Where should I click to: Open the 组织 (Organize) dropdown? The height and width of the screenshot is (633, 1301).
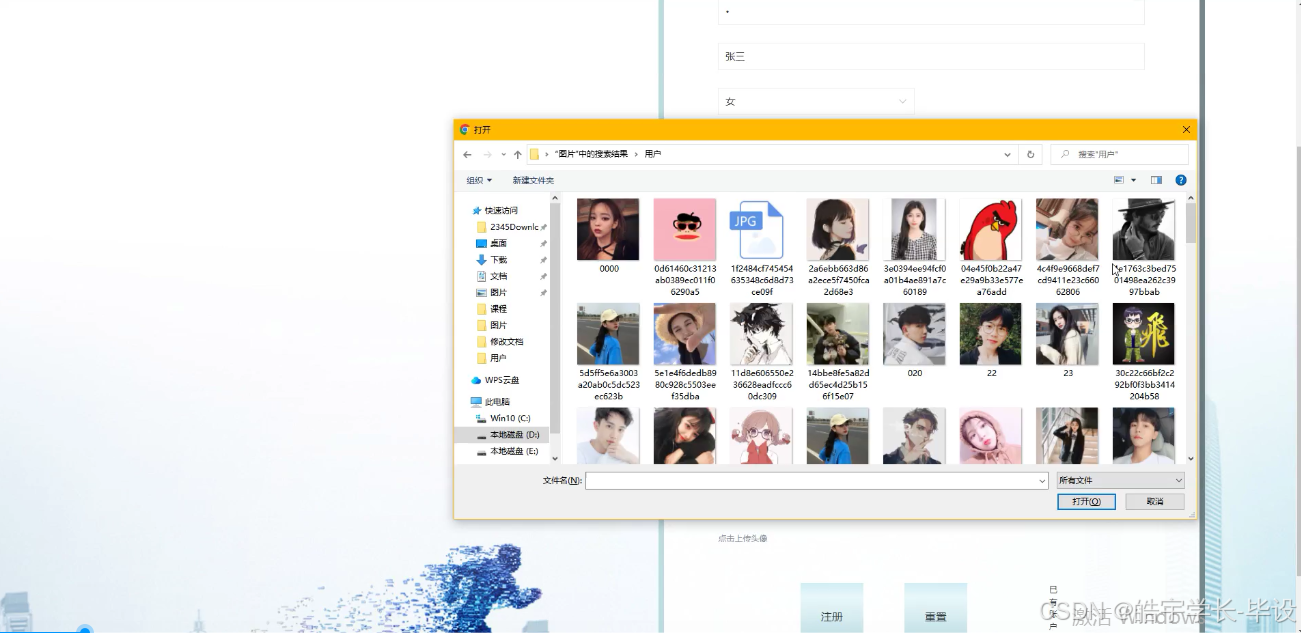pyautogui.click(x=479, y=180)
